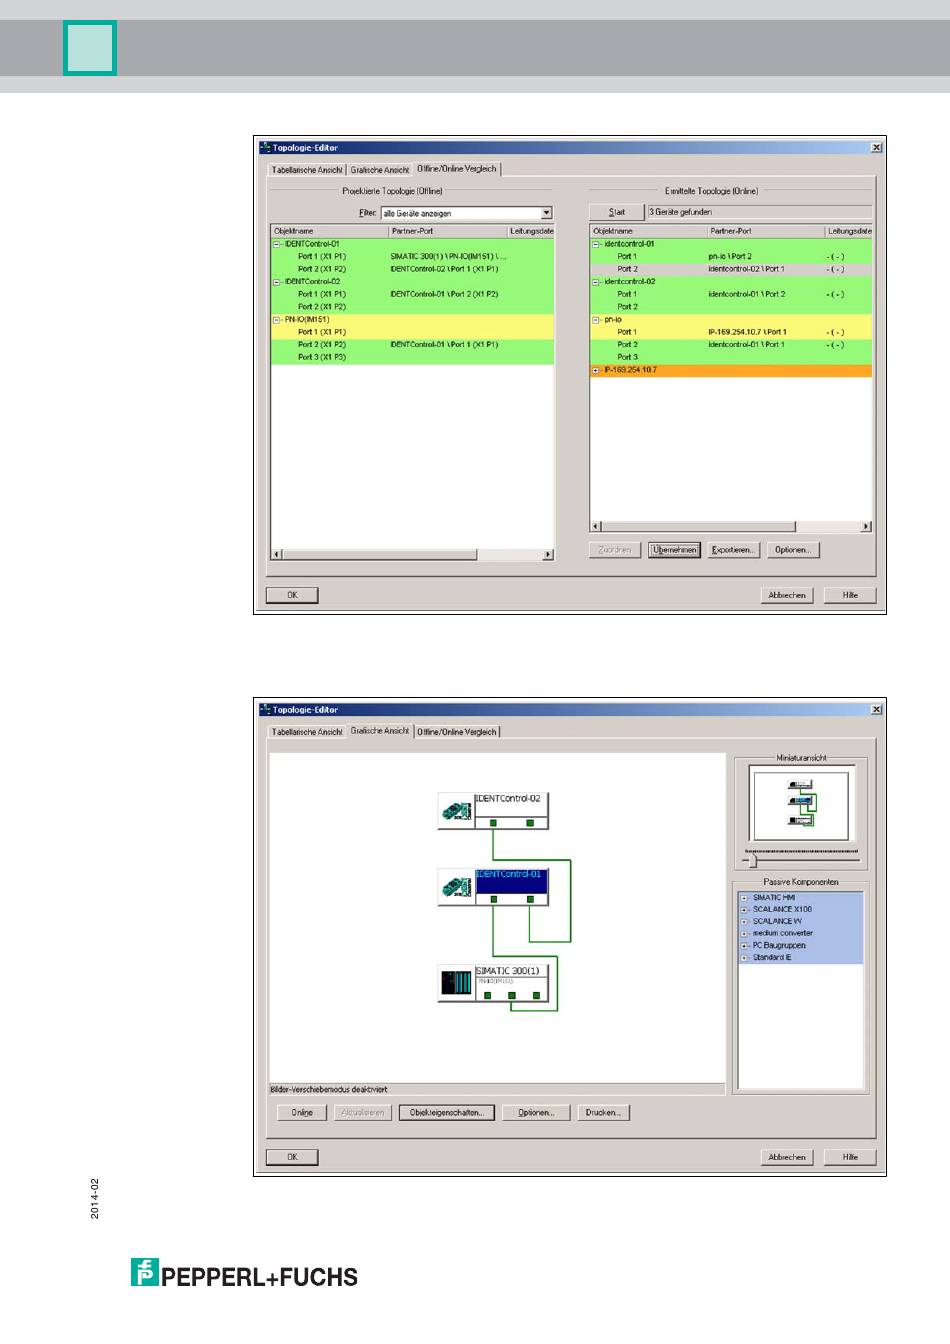Close the graphic view Topologie-Editor window

[876, 709]
